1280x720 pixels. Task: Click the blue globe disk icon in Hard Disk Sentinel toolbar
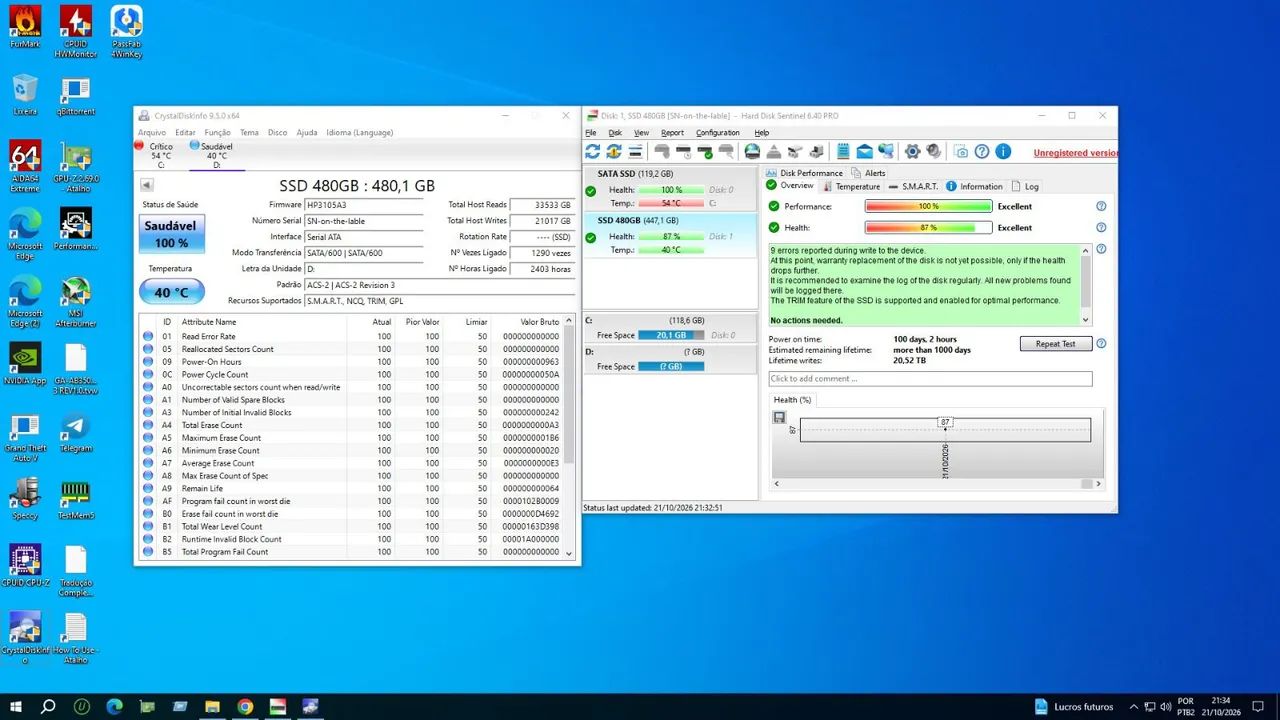coord(752,151)
